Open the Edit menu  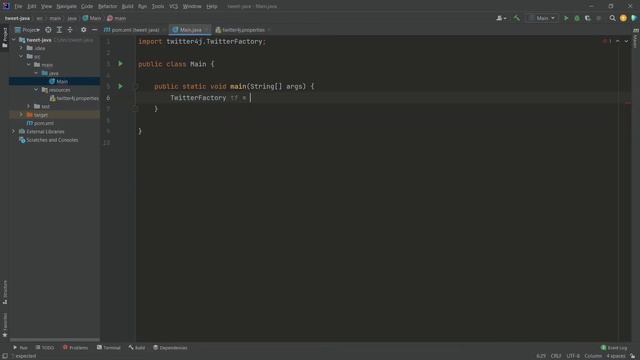pos(31,7)
